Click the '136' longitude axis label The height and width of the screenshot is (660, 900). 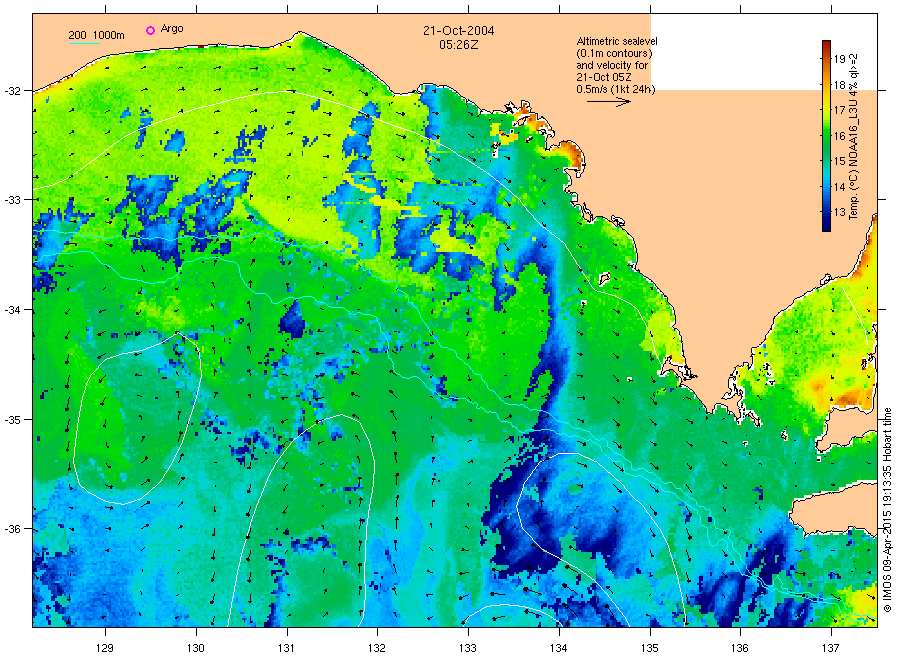(x=740, y=649)
